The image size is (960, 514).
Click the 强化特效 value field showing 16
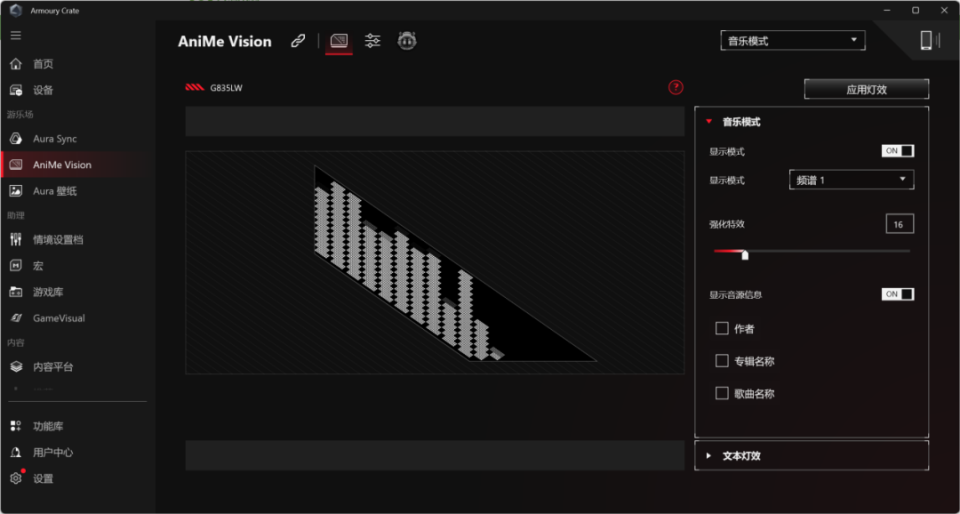tap(899, 224)
